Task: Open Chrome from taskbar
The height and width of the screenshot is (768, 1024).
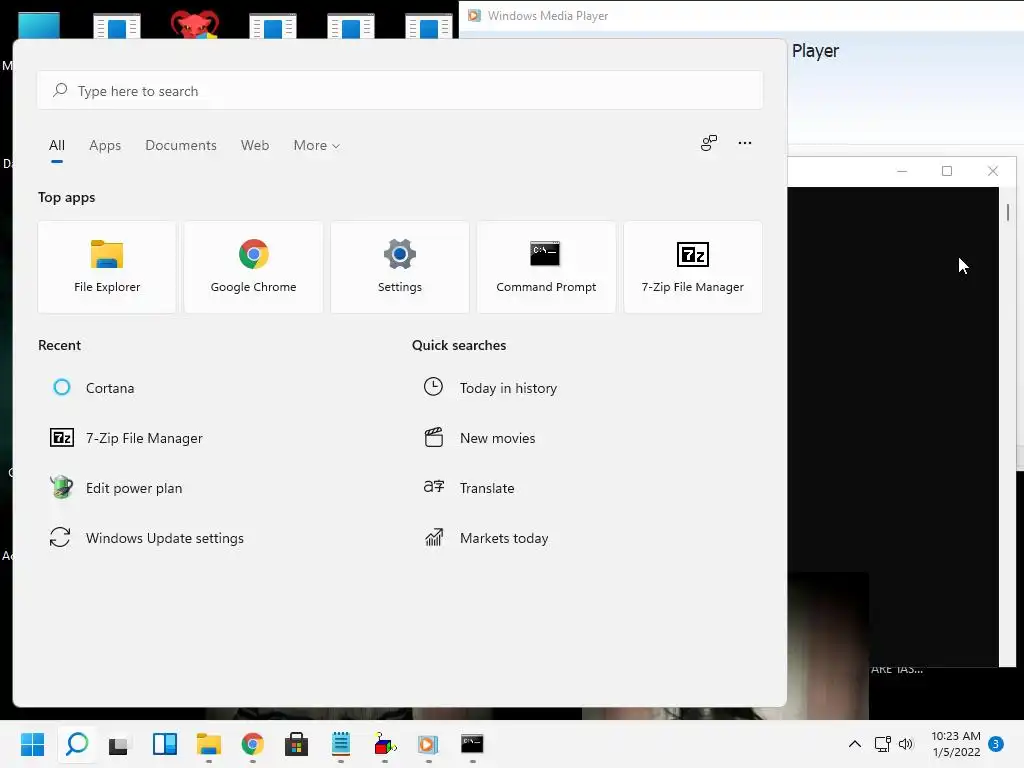Action: point(253,744)
